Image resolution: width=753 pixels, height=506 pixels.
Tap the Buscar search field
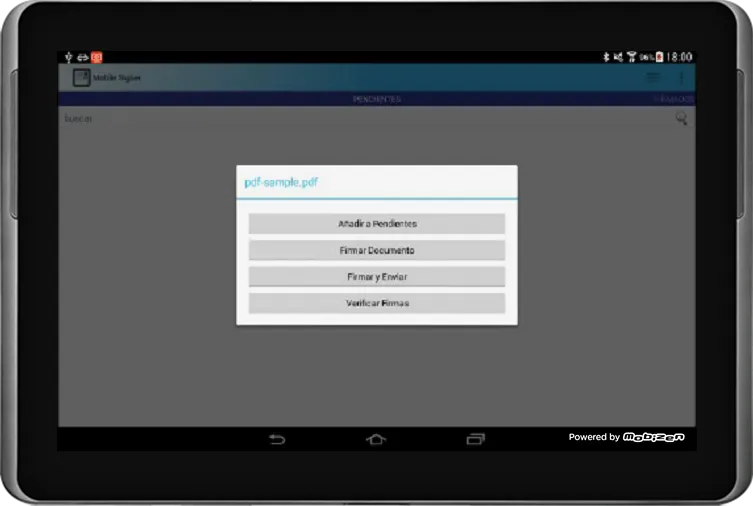click(x=365, y=119)
